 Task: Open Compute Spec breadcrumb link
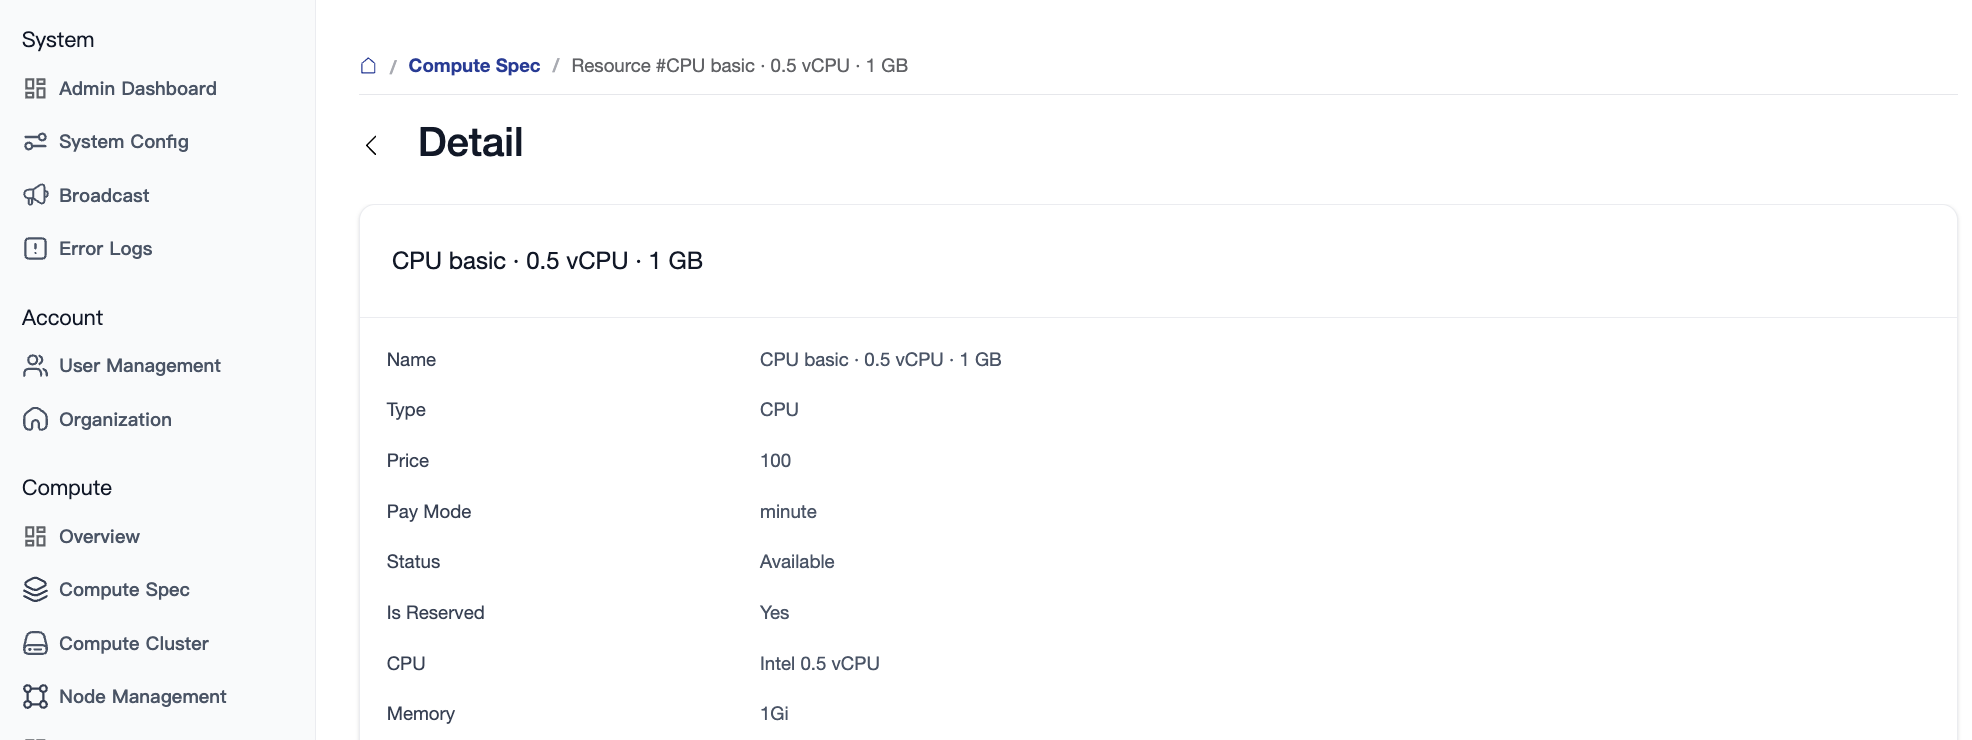point(474,66)
